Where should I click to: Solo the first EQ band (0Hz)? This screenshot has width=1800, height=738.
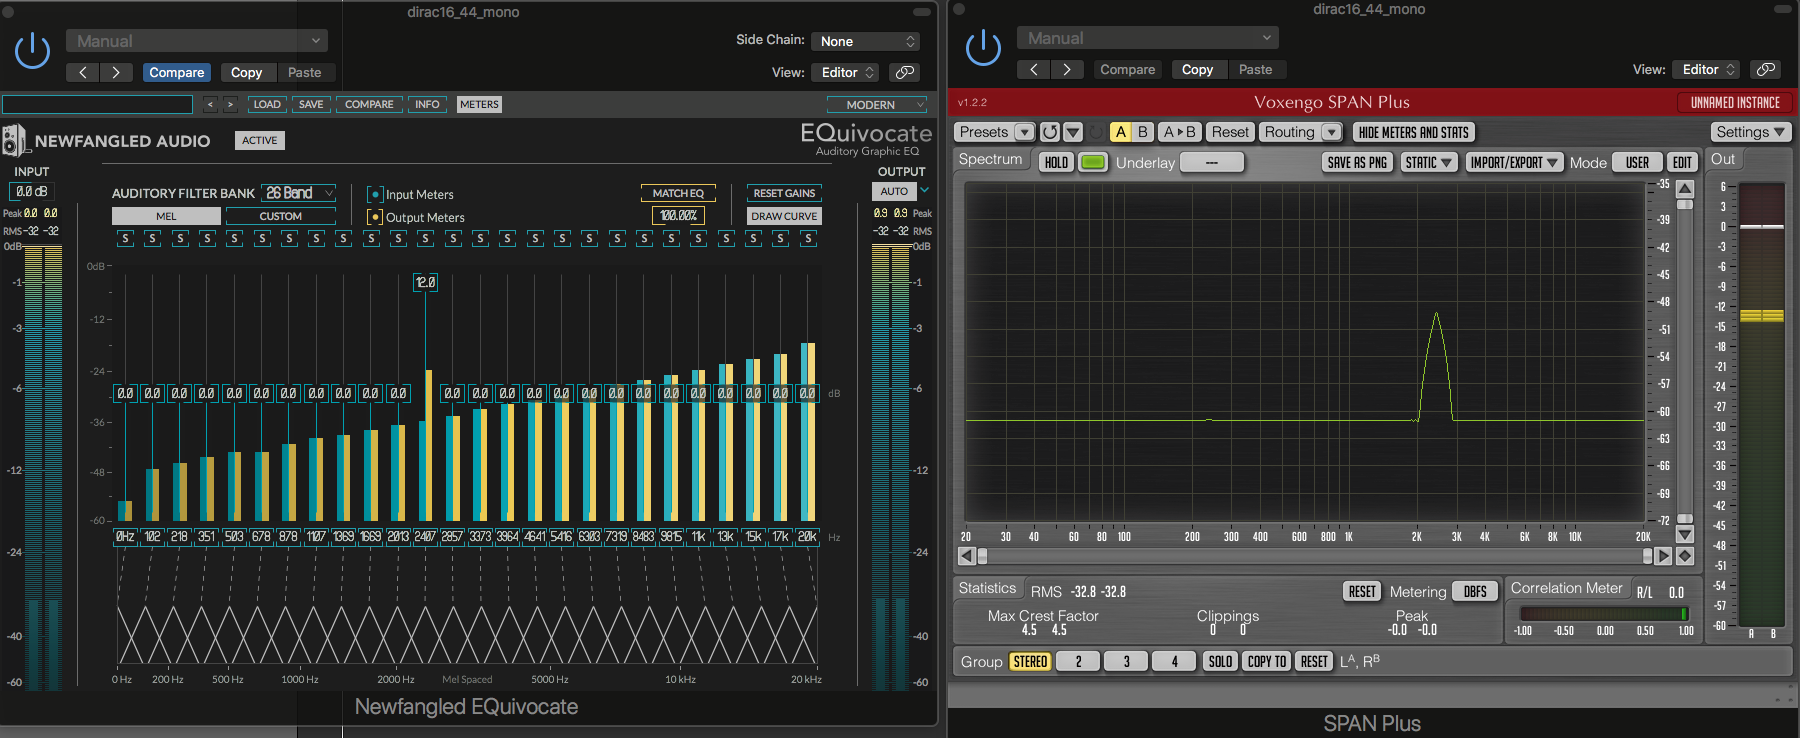[x=125, y=238]
